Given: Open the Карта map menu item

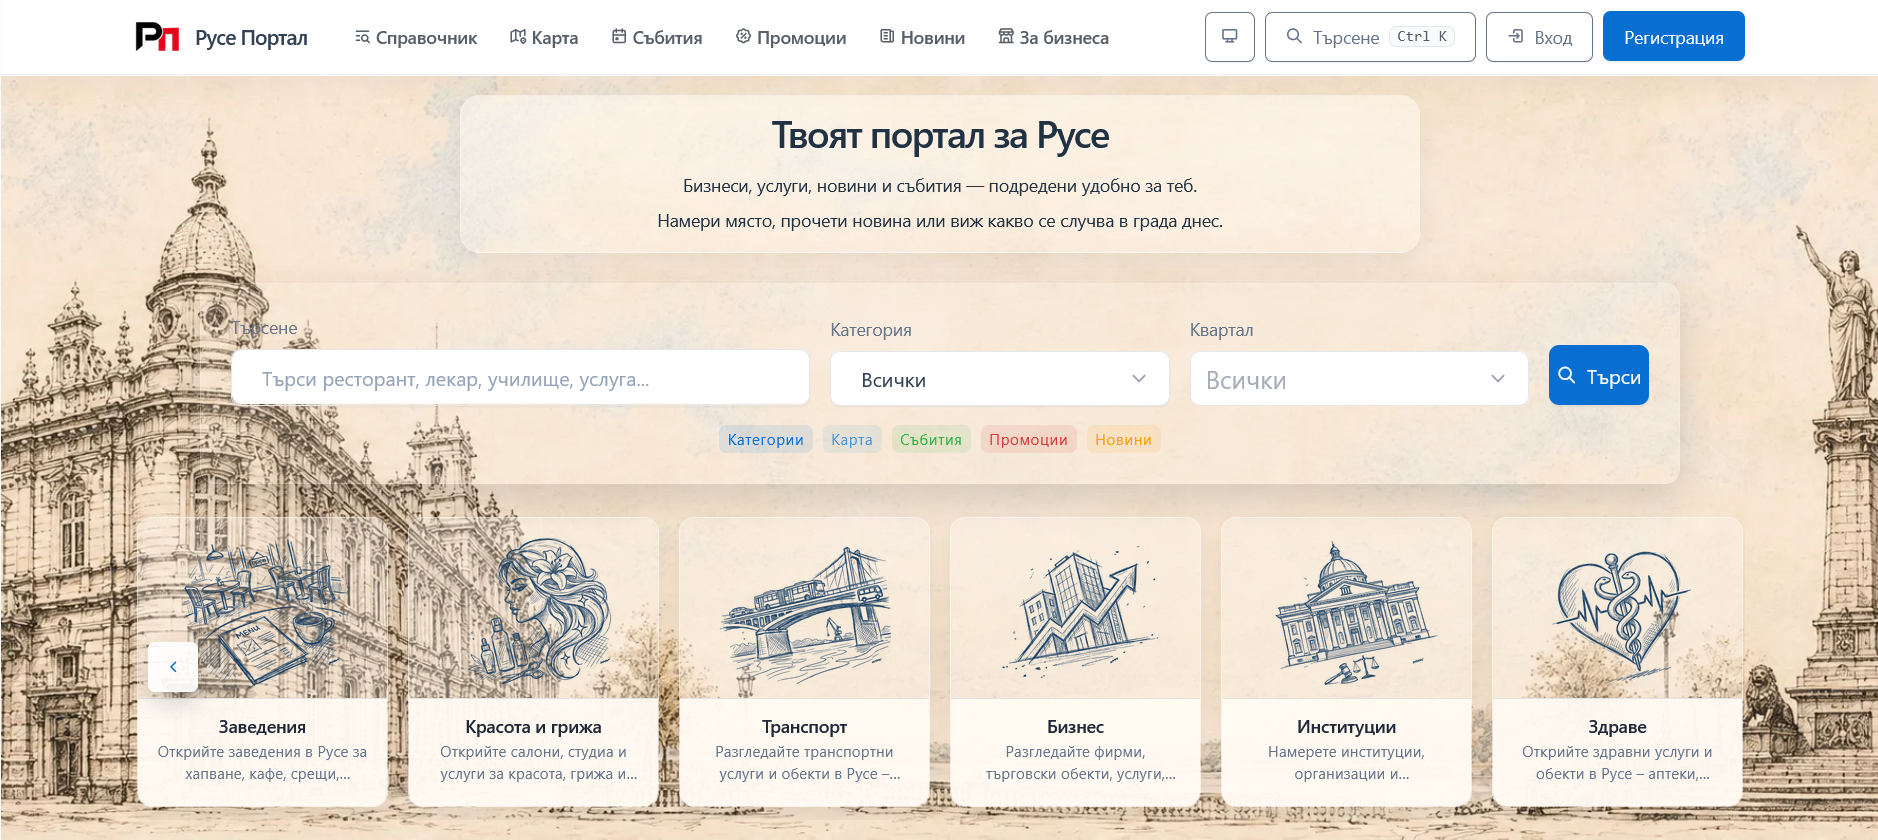Looking at the screenshot, I should [544, 38].
